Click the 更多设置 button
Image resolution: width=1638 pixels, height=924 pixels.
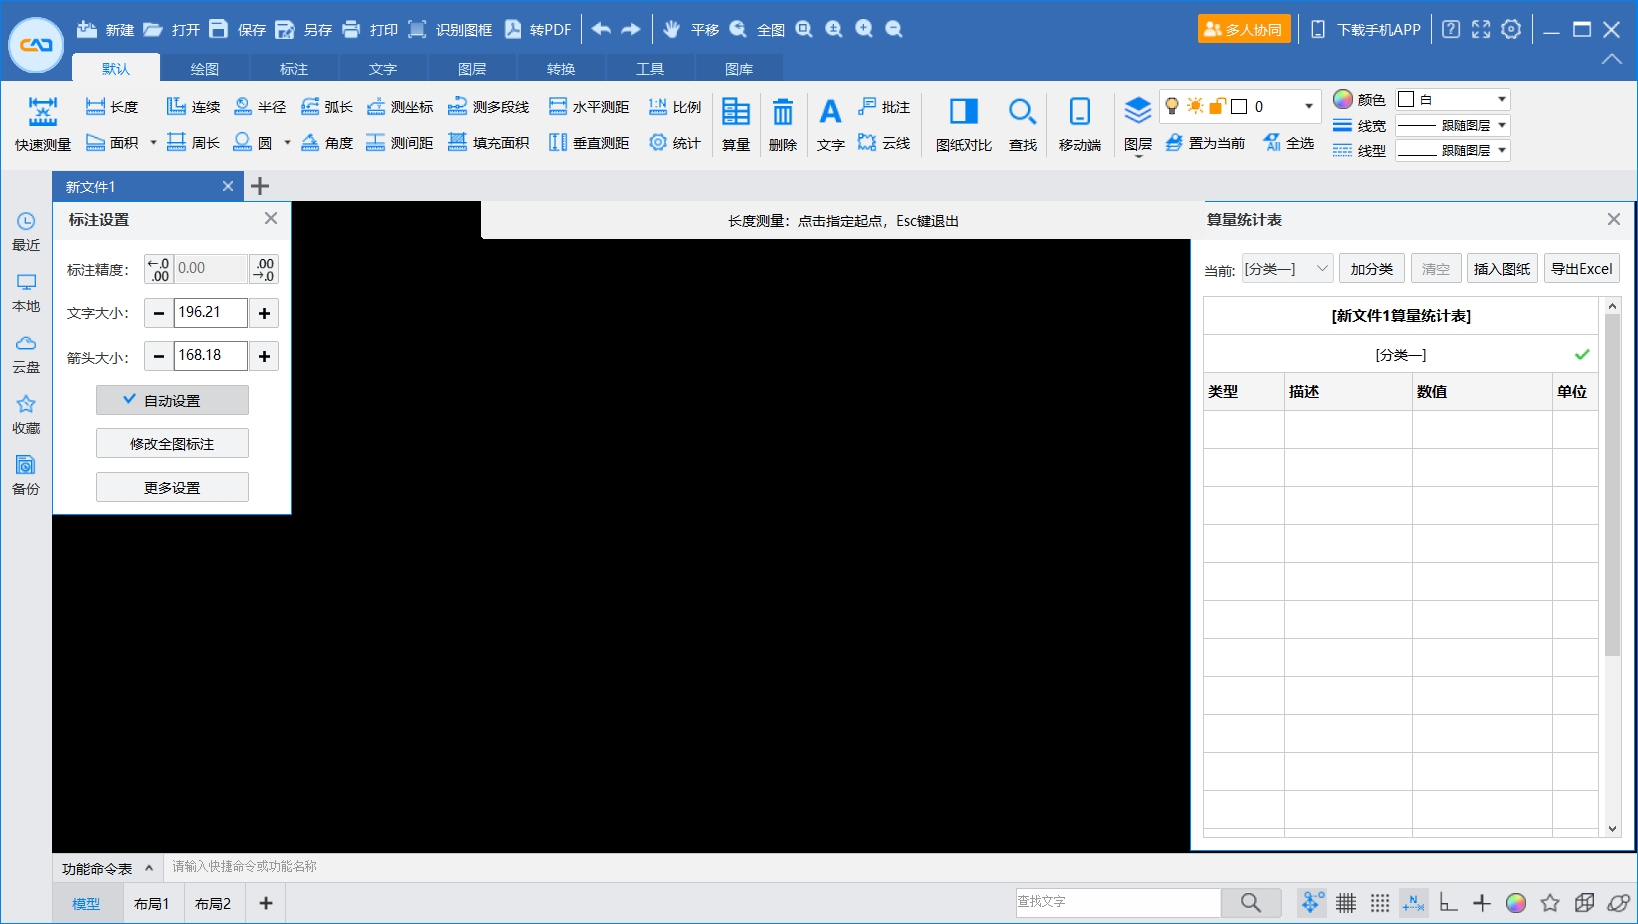(x=172, y=488)
